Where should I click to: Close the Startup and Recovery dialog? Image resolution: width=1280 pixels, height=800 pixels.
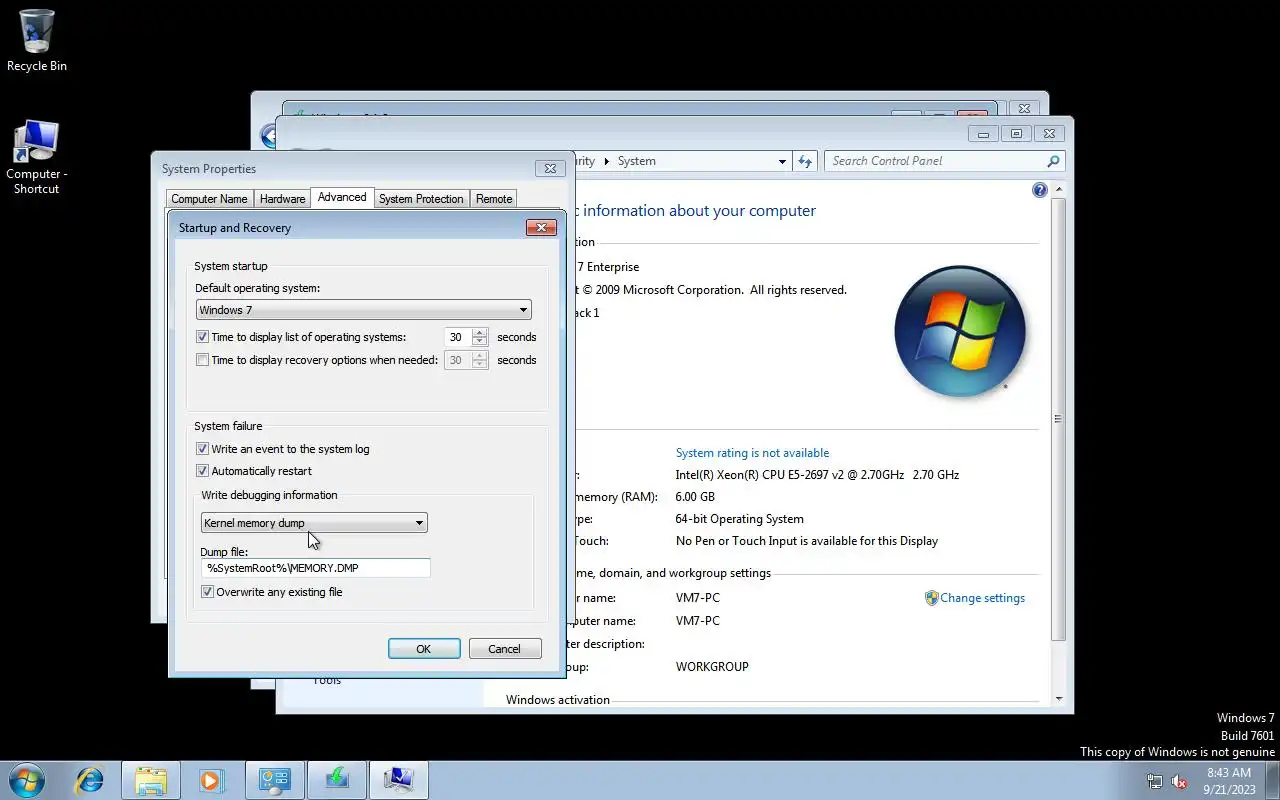click(x=541, y=228)
